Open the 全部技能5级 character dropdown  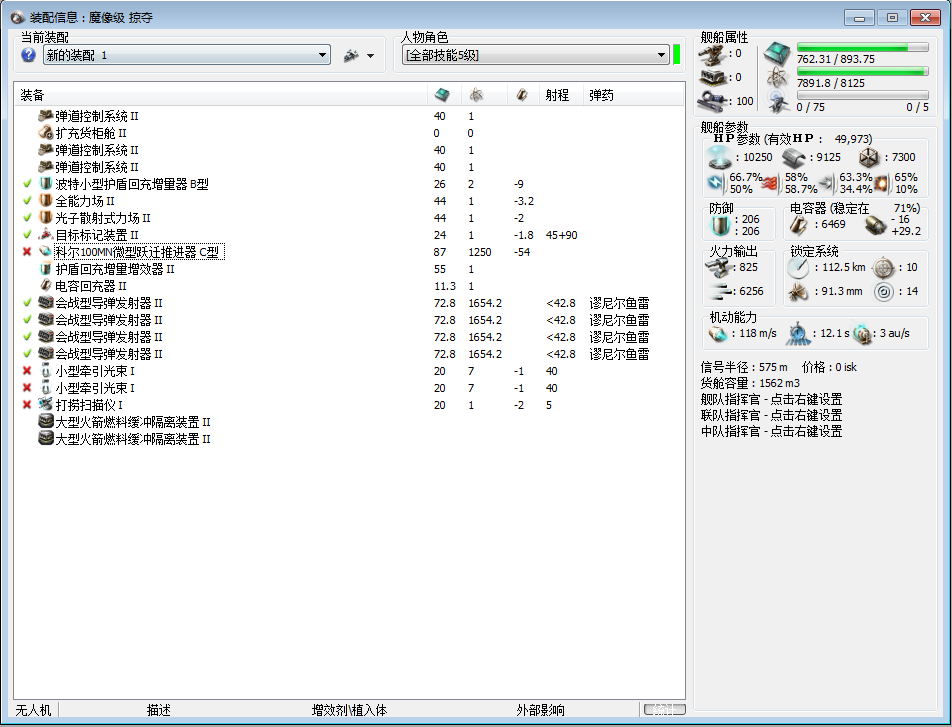click(x=536, y=55)
